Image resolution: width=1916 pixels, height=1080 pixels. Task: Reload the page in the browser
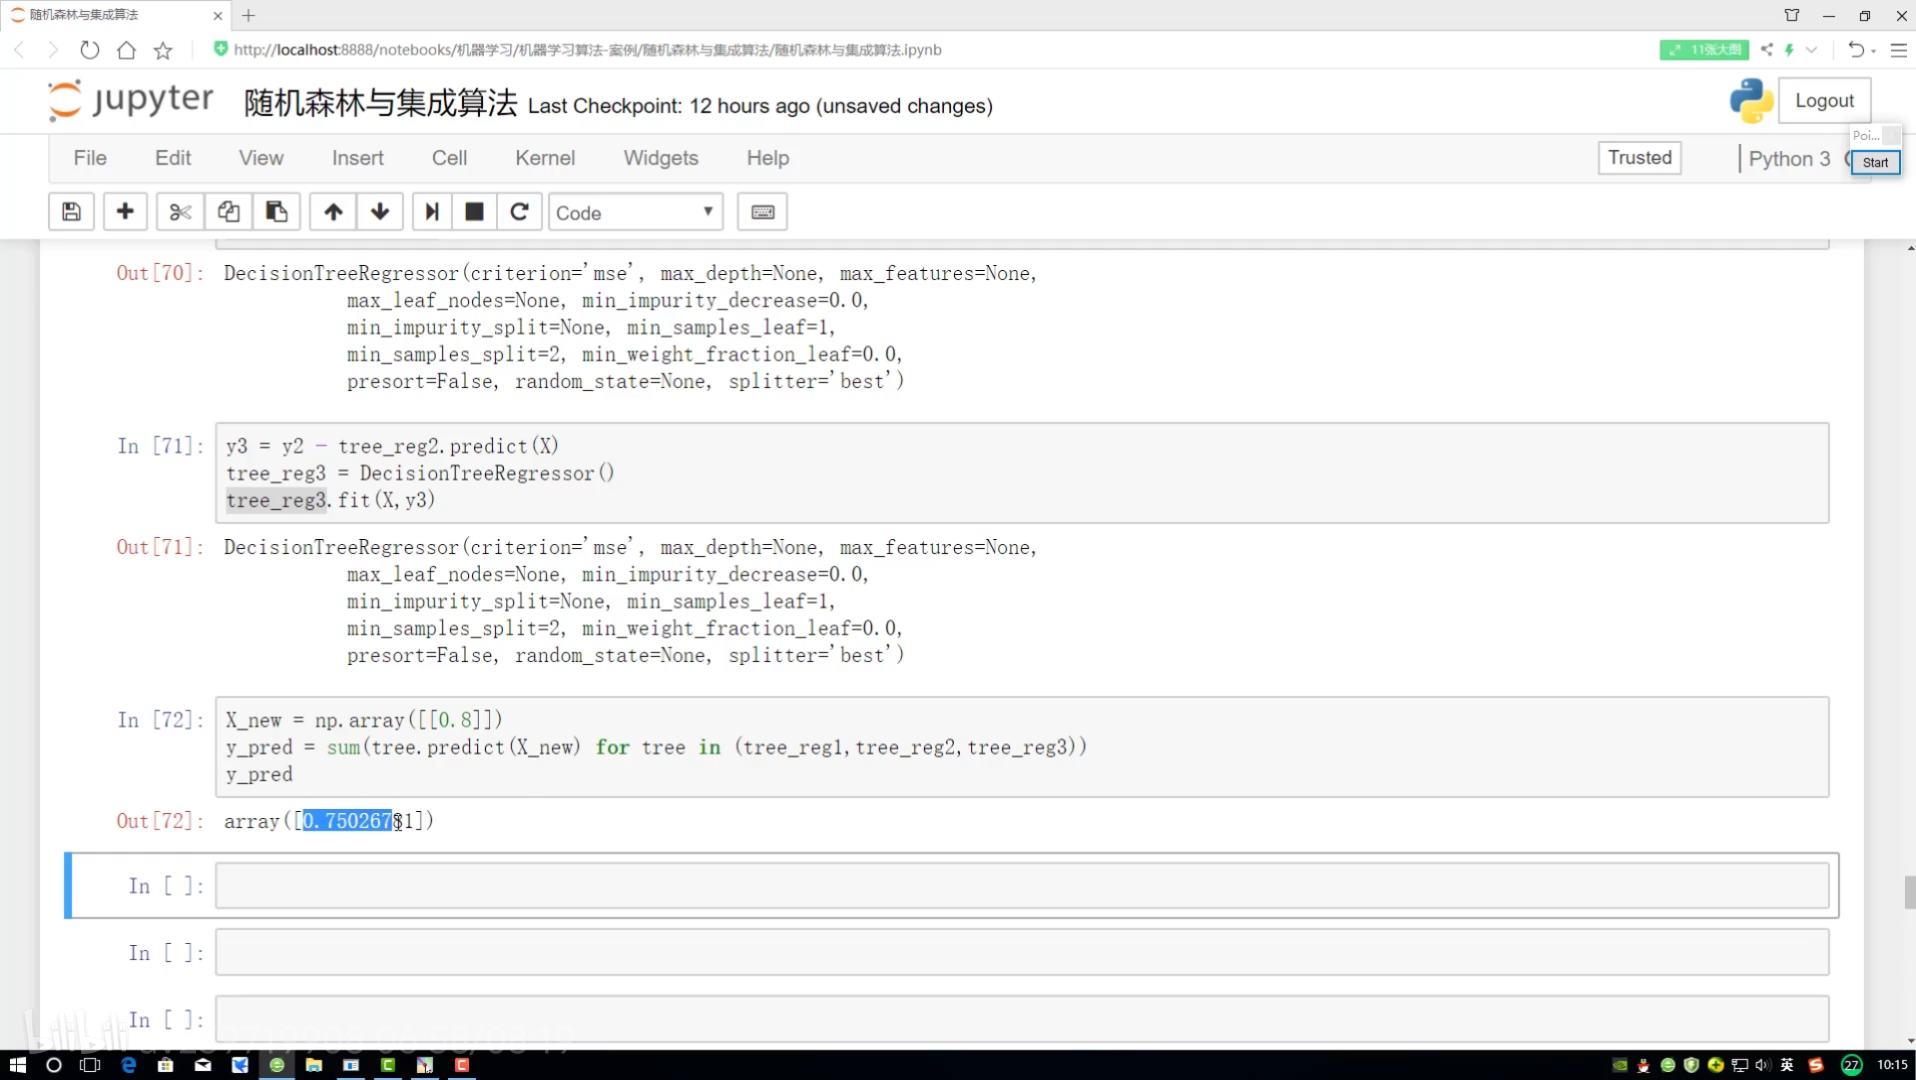89,50
